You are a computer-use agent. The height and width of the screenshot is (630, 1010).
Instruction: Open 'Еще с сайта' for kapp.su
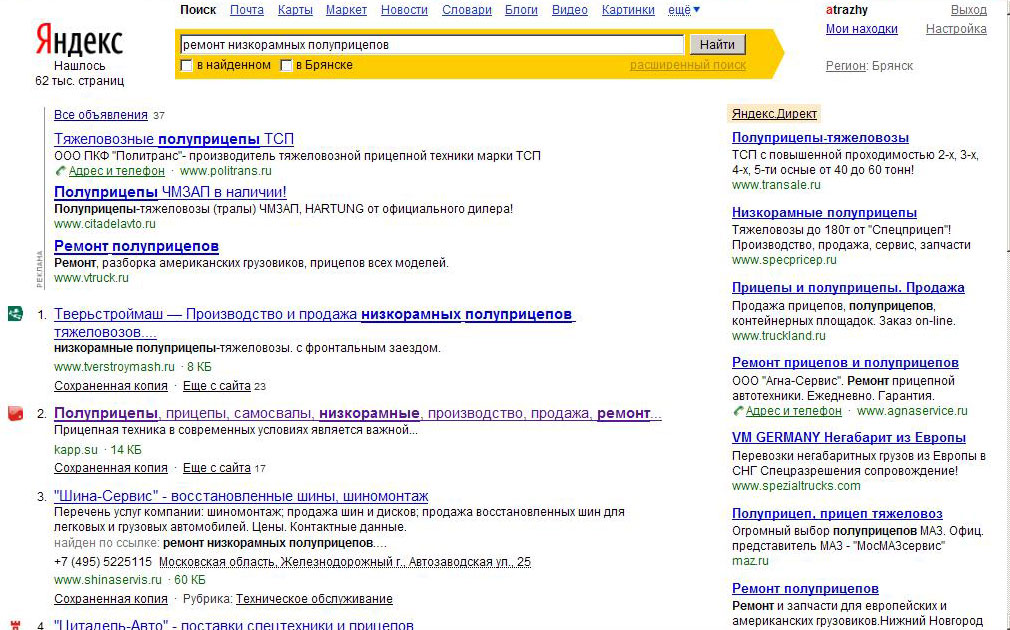(216, 468)
